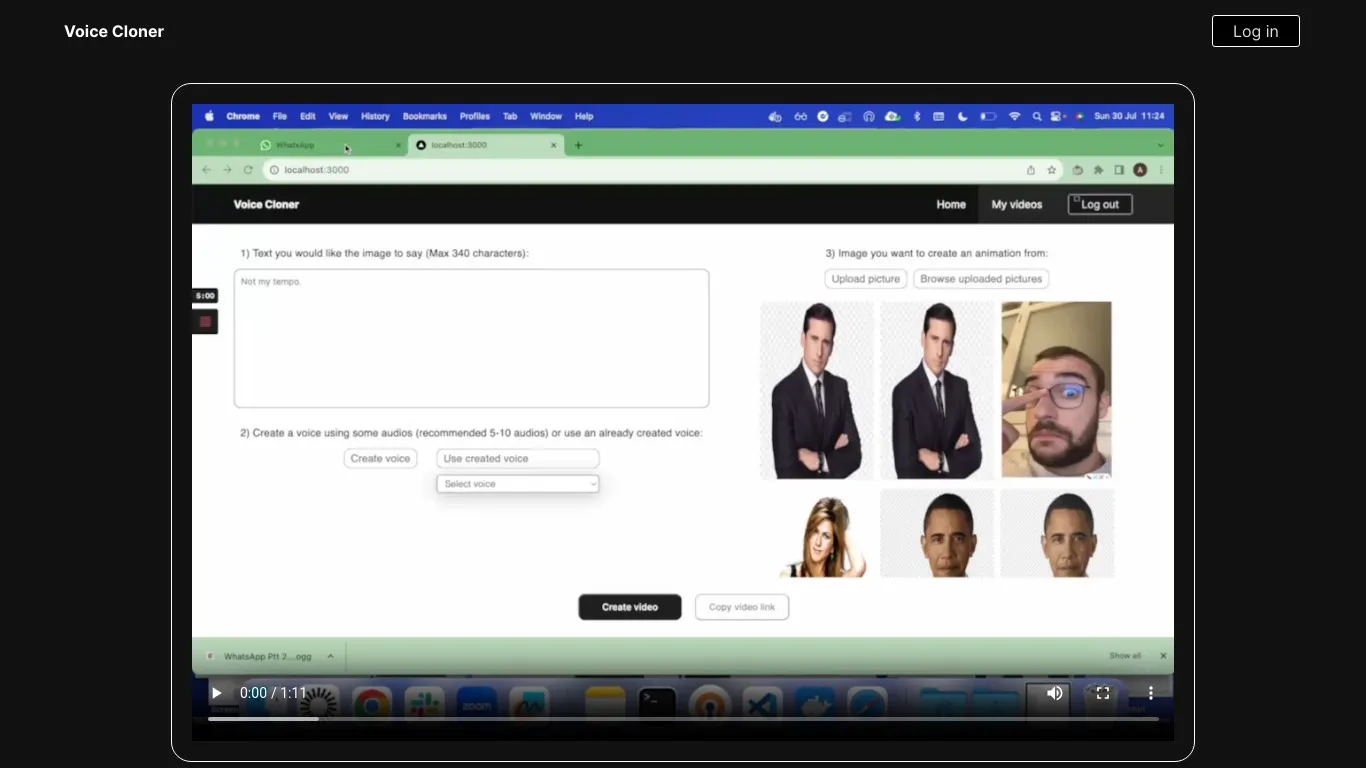Click the Copy video link button
1366x768 pixels.
point(742,607)
